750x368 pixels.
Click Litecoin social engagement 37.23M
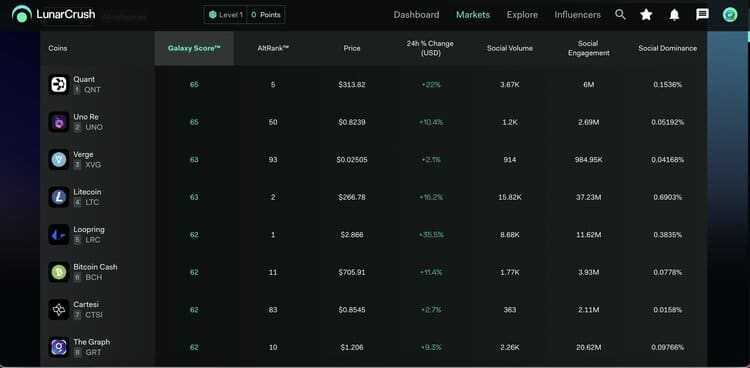tap(588, 197)
